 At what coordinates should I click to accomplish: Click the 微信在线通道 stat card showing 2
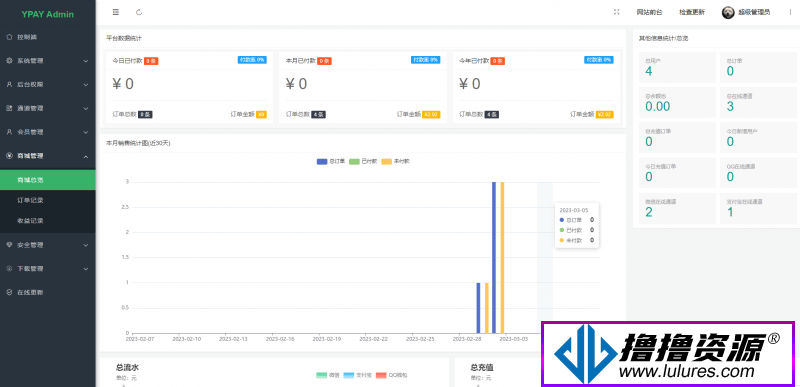(677, 208)
